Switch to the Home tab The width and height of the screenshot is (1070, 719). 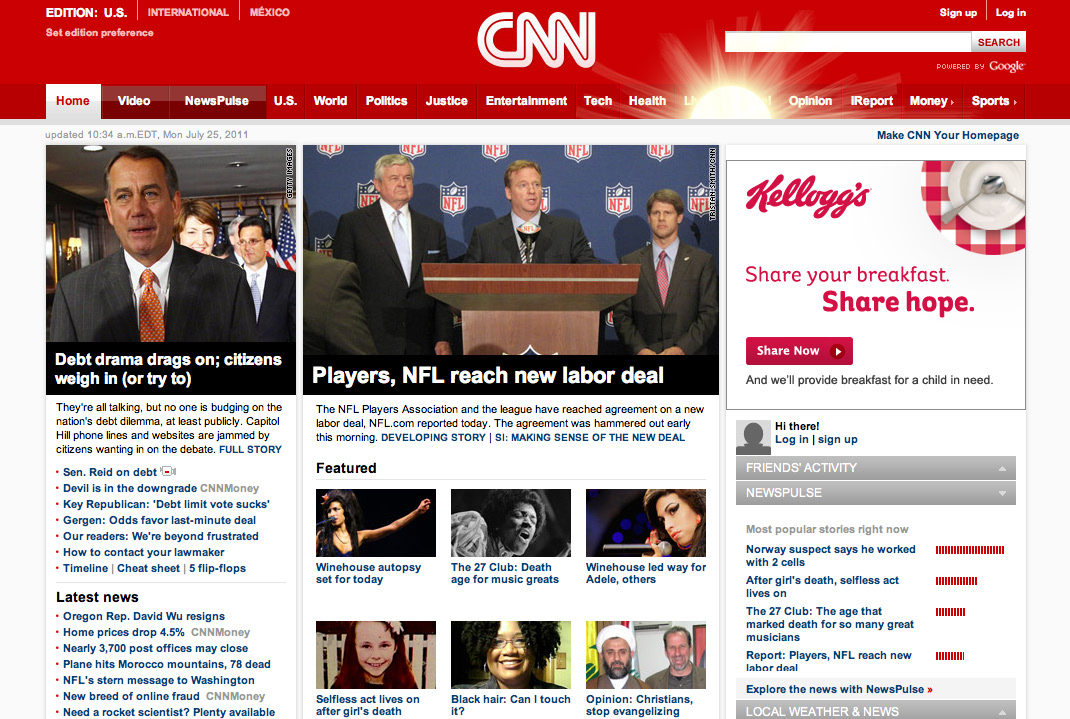click(x=73, y=101)
